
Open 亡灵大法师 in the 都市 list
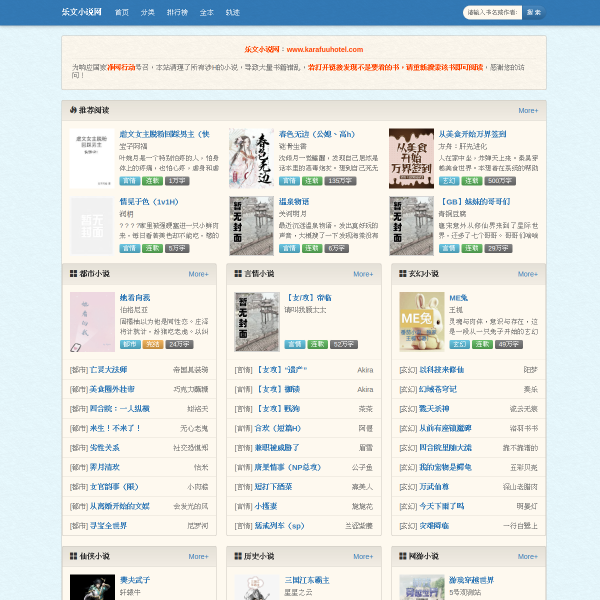pos(108,370)
